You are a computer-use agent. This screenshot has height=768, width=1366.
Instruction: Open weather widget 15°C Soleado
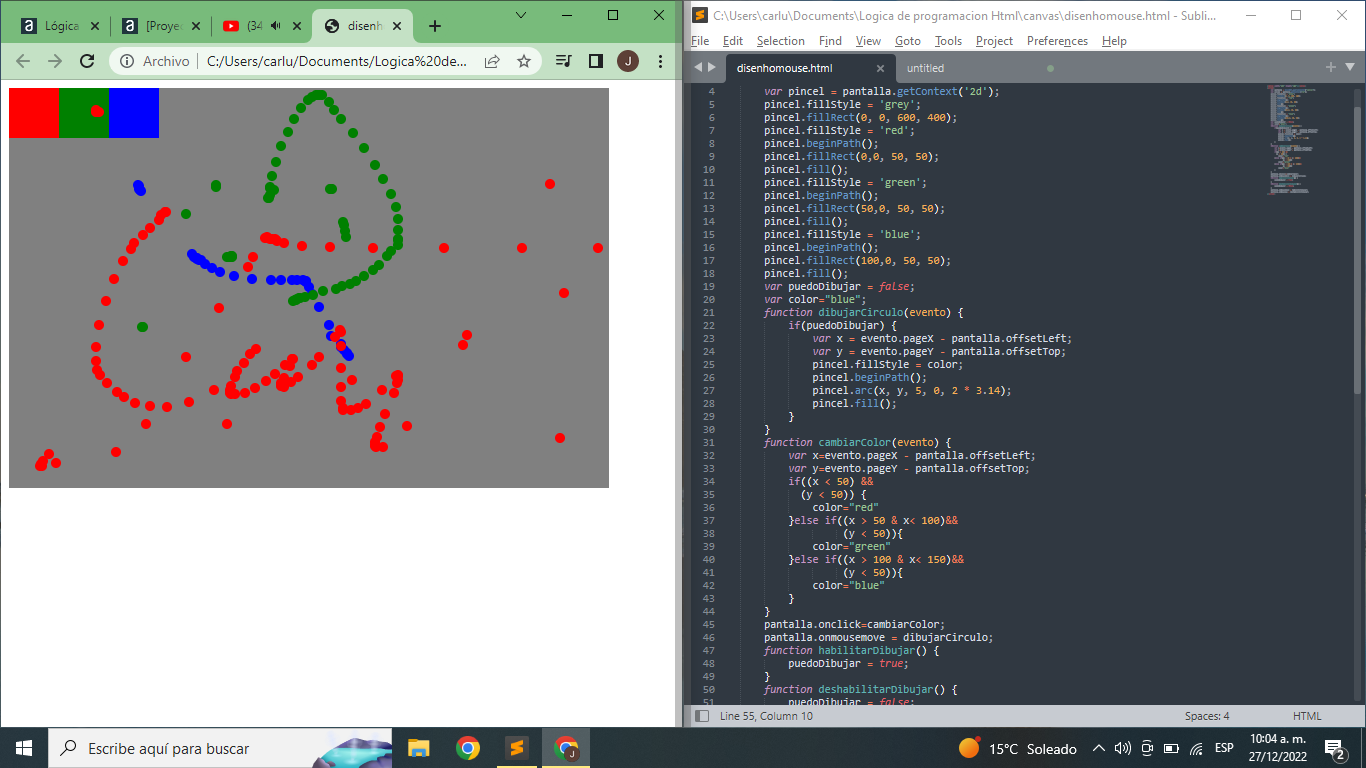tap(1017, 748)
